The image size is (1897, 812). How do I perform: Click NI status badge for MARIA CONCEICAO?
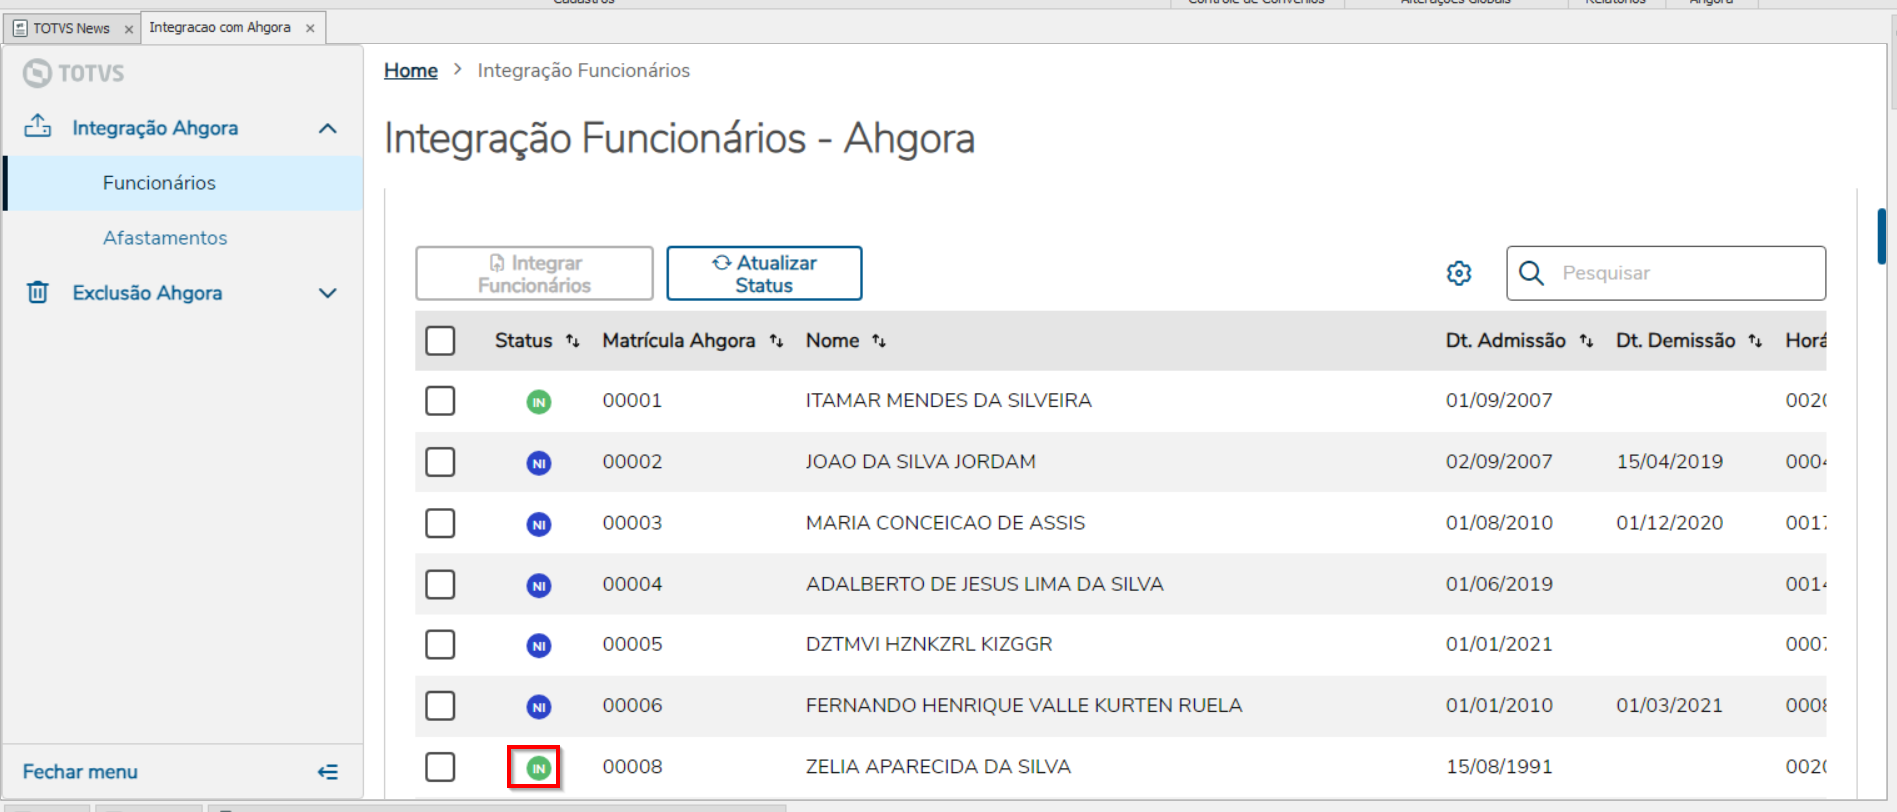539,524
